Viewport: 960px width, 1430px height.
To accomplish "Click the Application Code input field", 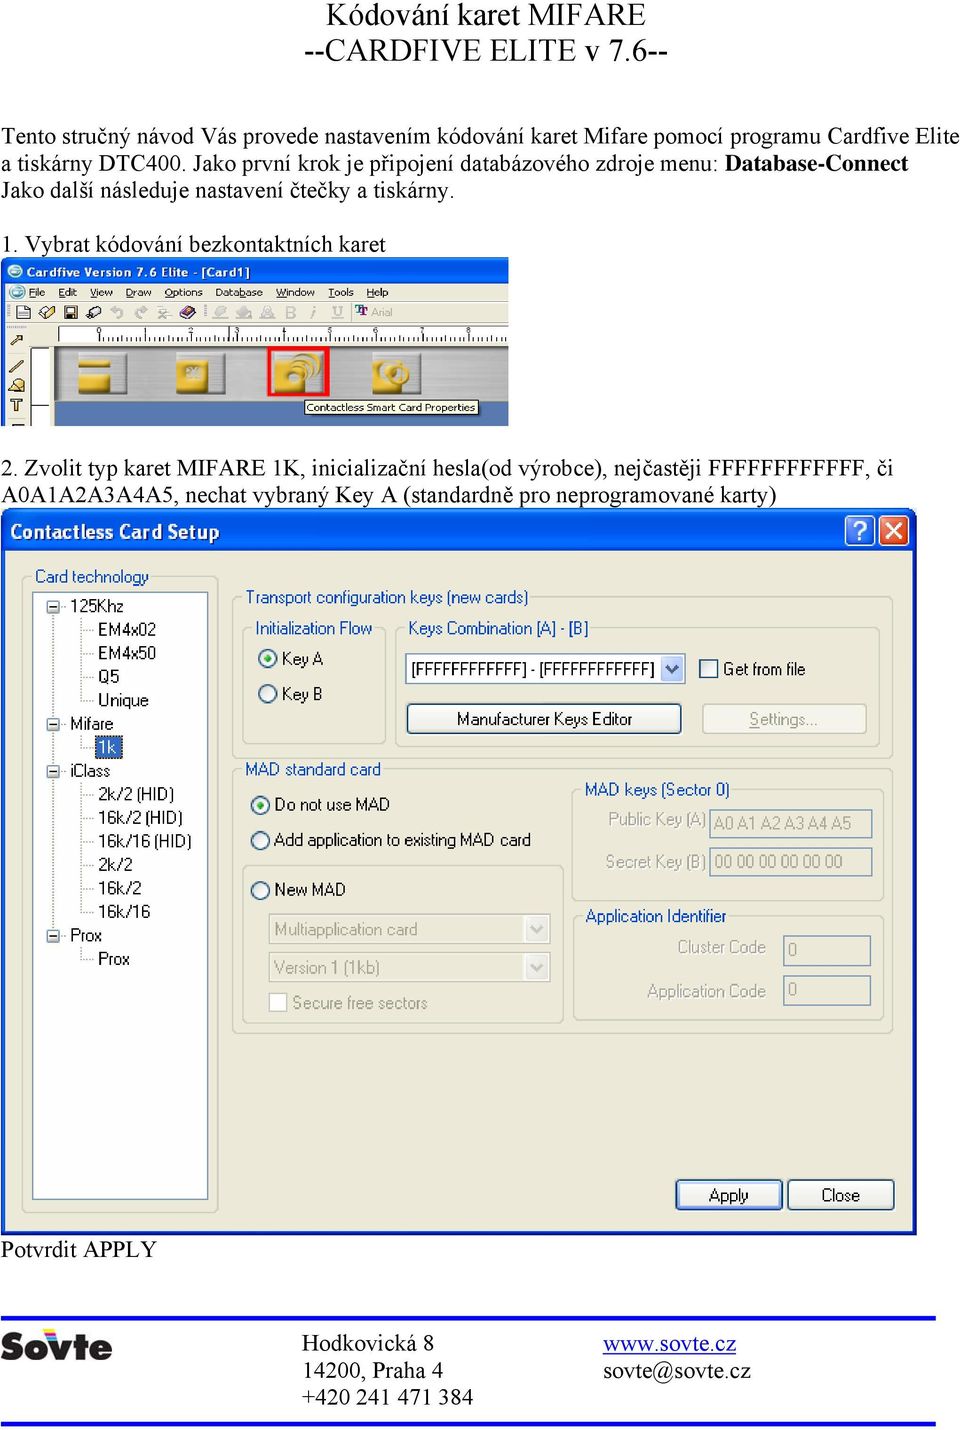I will (x=826, y=990).
